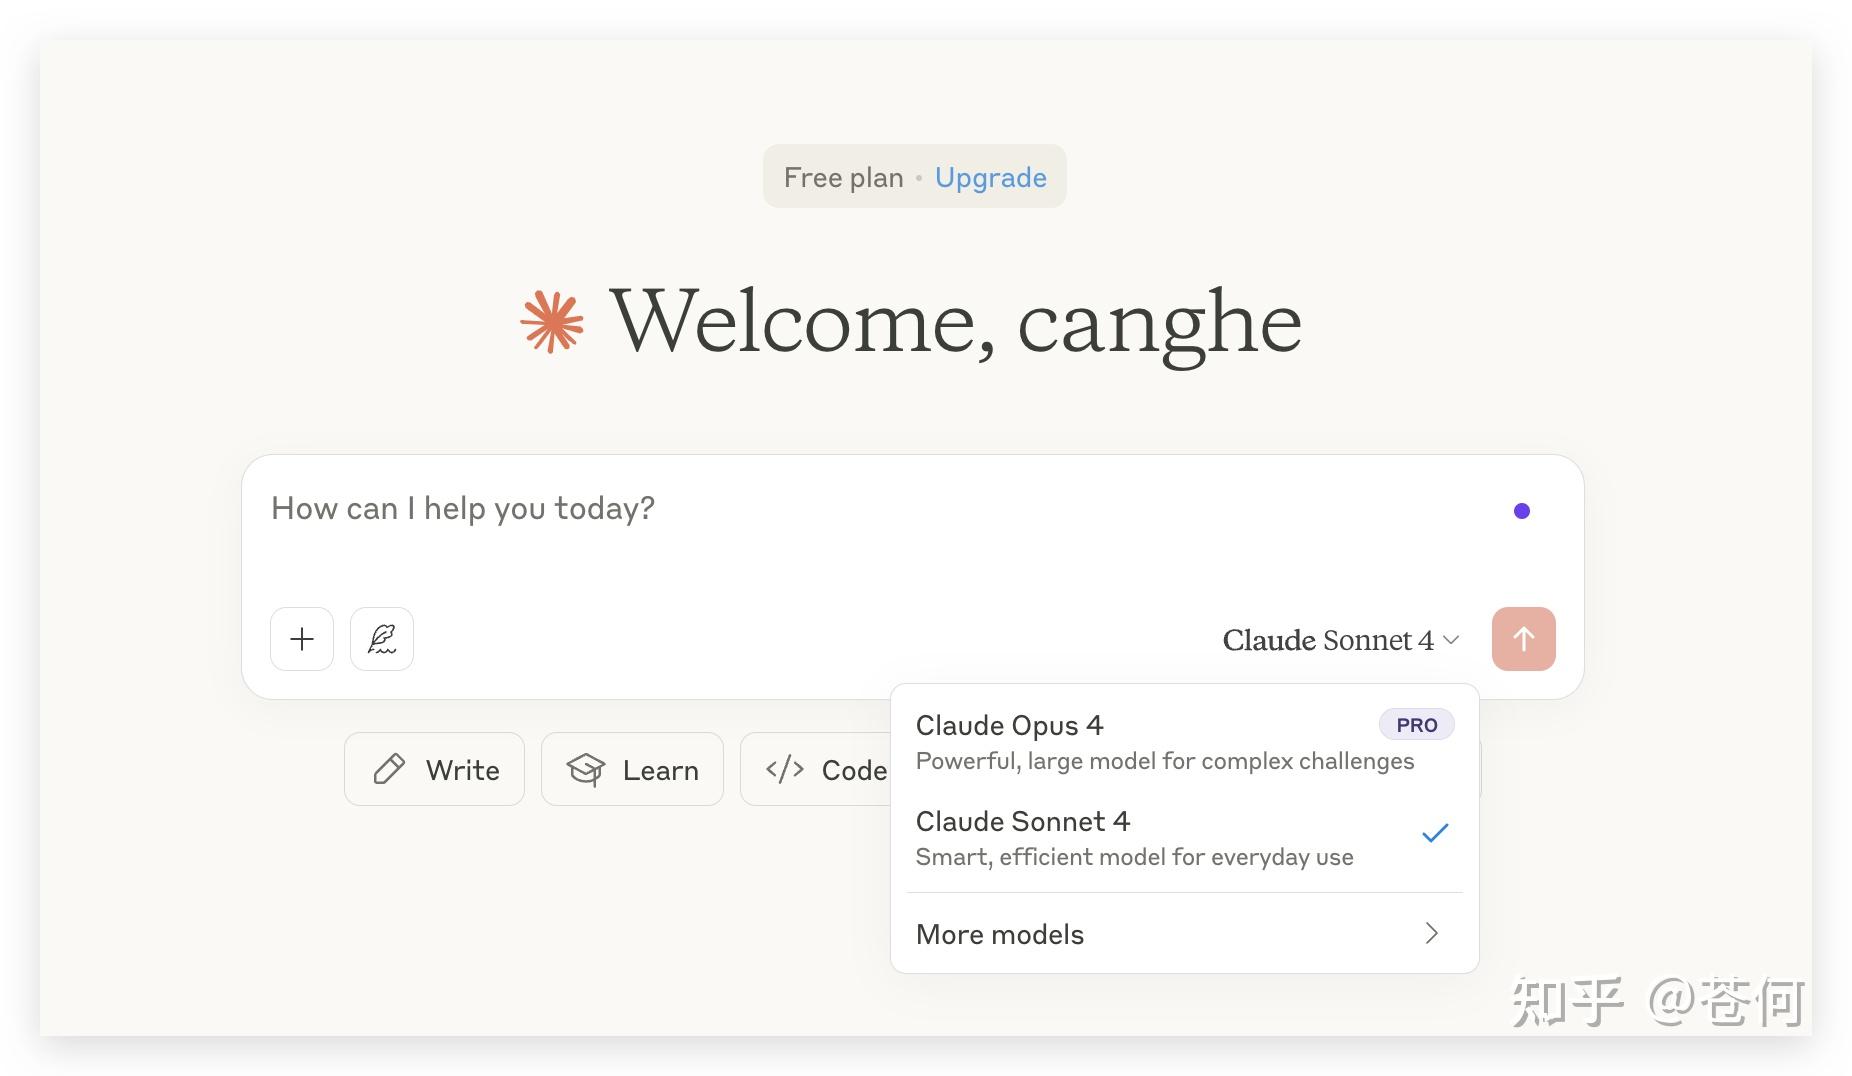Click the graduation cap Learn icon
Image resolution: width=1852 pixels, height=1076 pixels.
[586, 769]
